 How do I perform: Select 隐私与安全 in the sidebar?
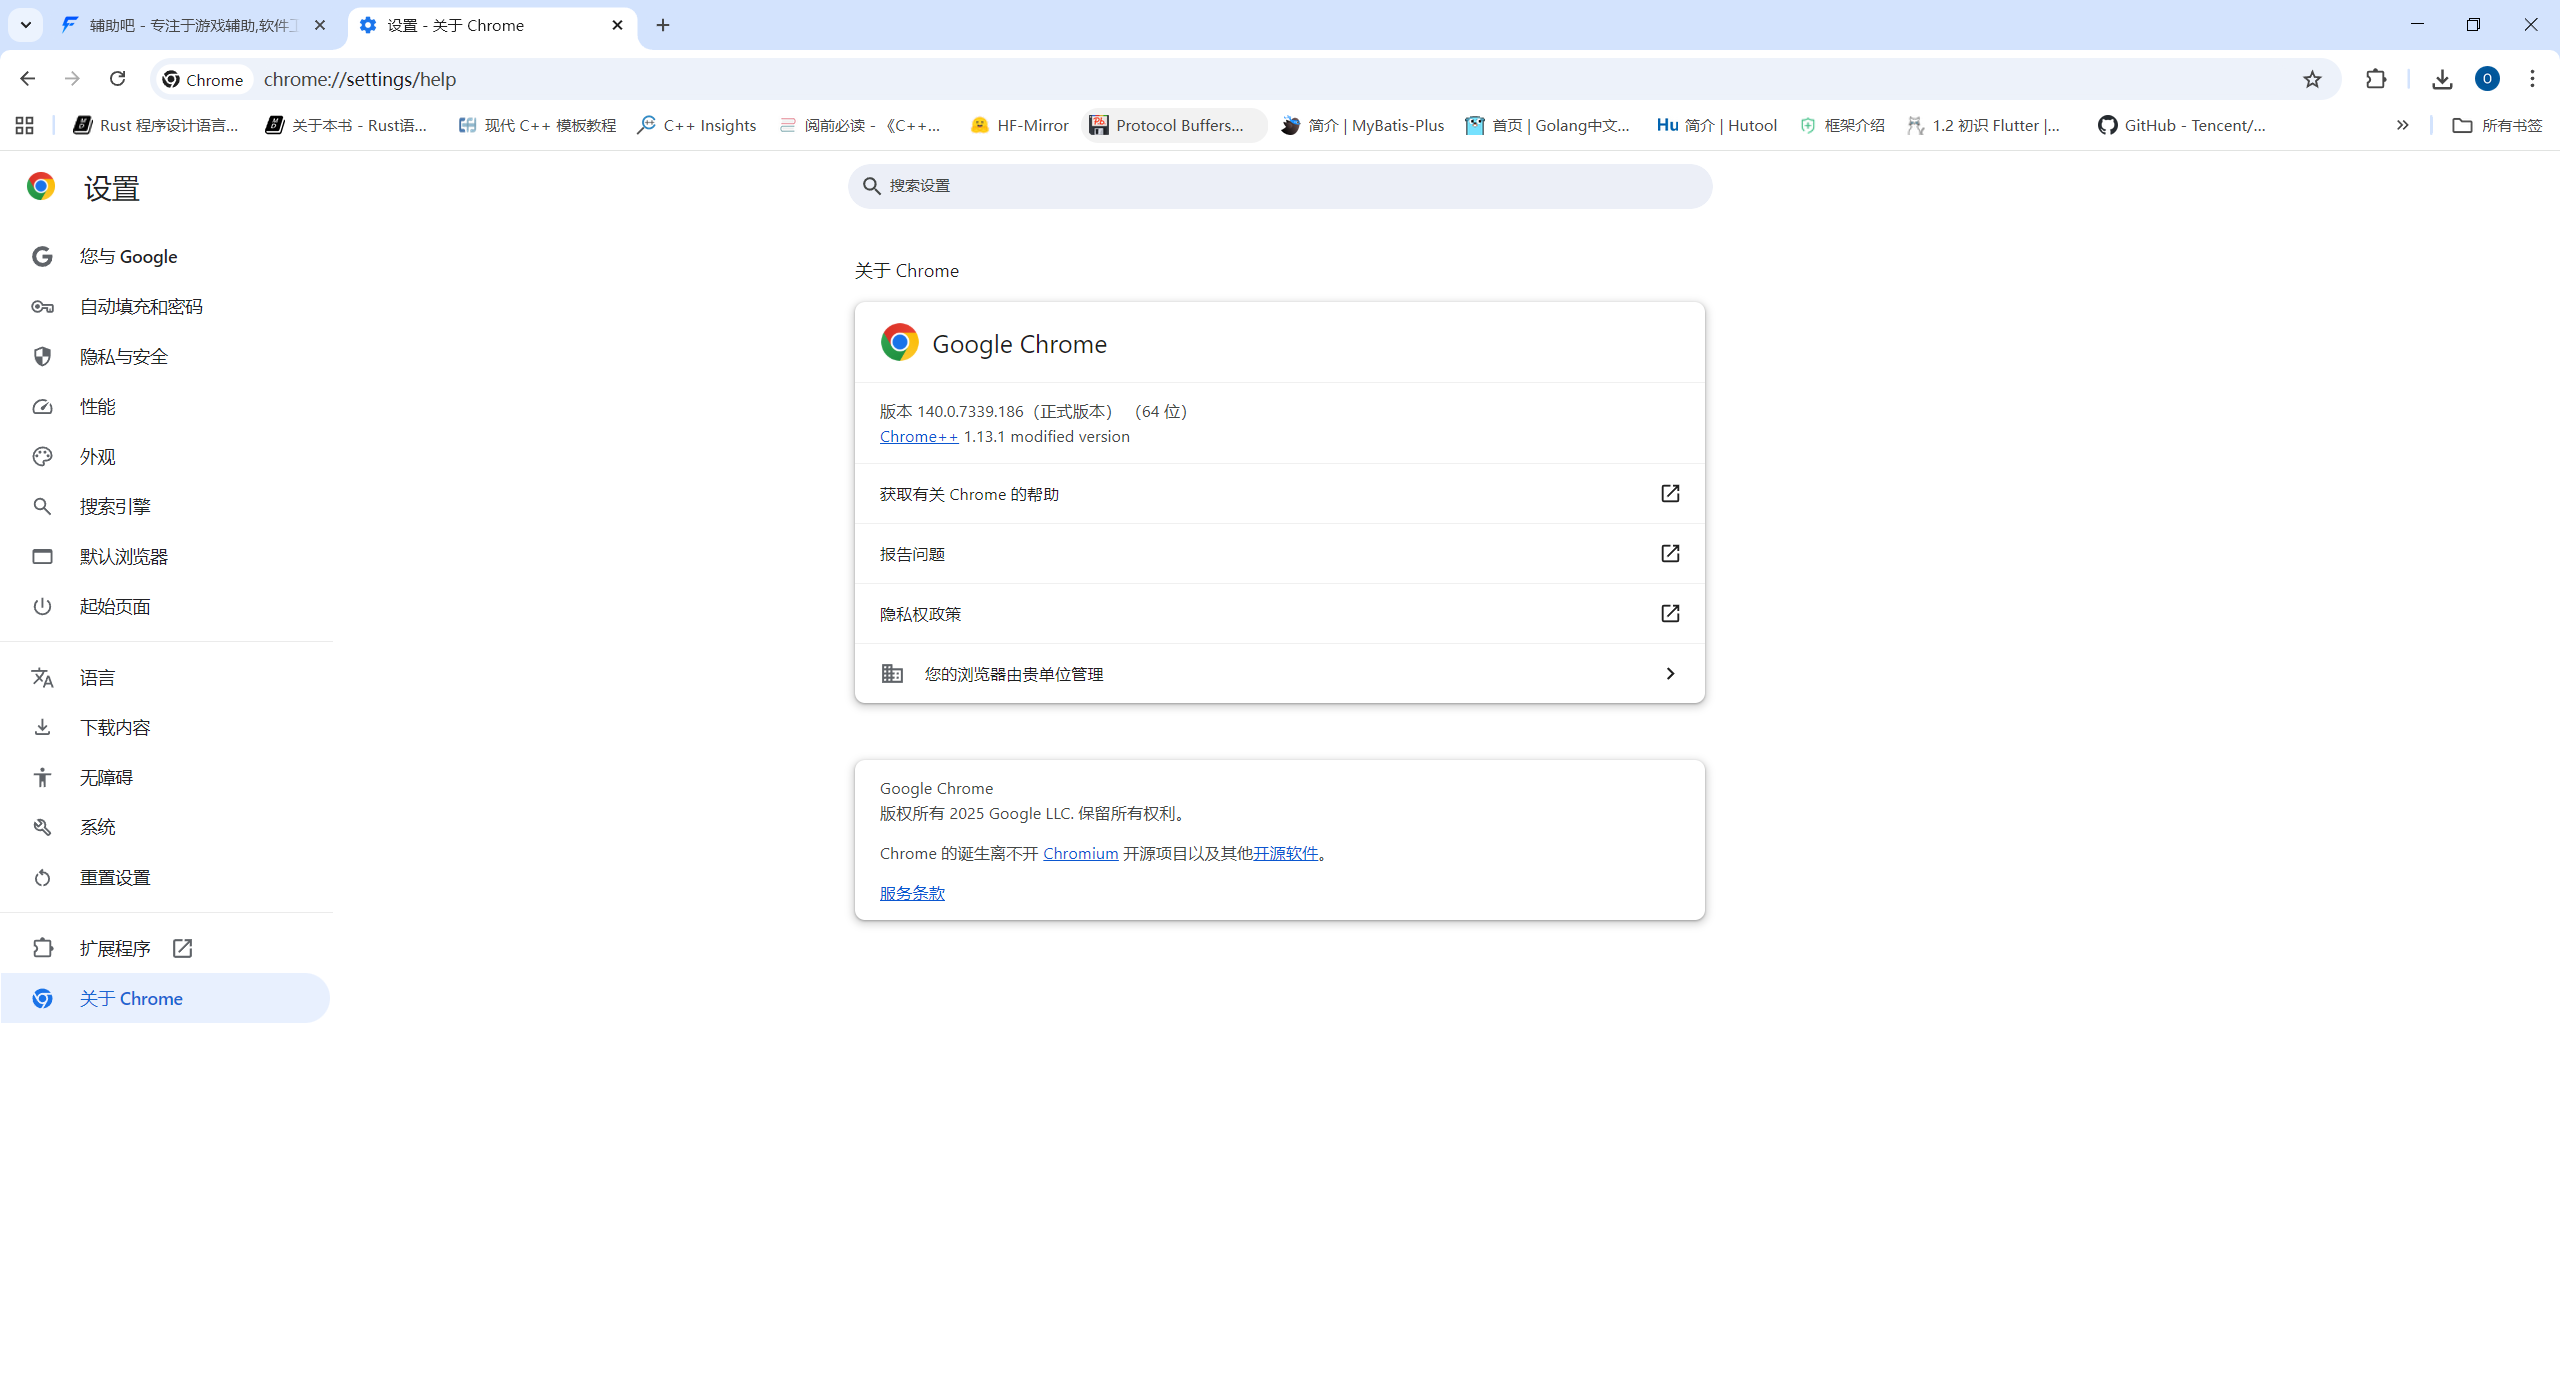[x=124, y=357]
